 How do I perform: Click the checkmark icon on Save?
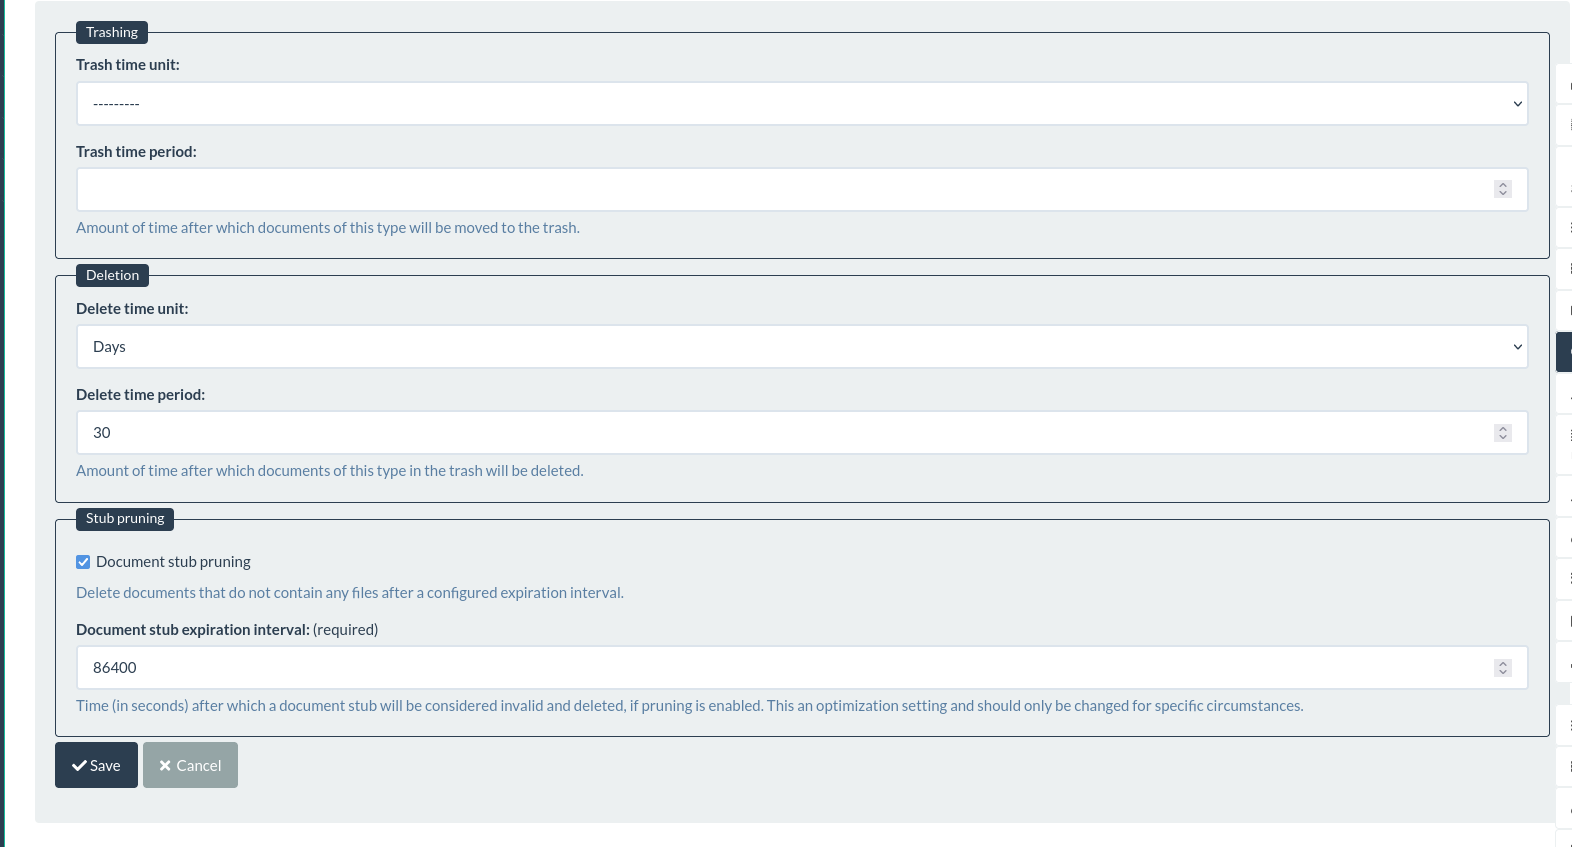coord(79,766)
